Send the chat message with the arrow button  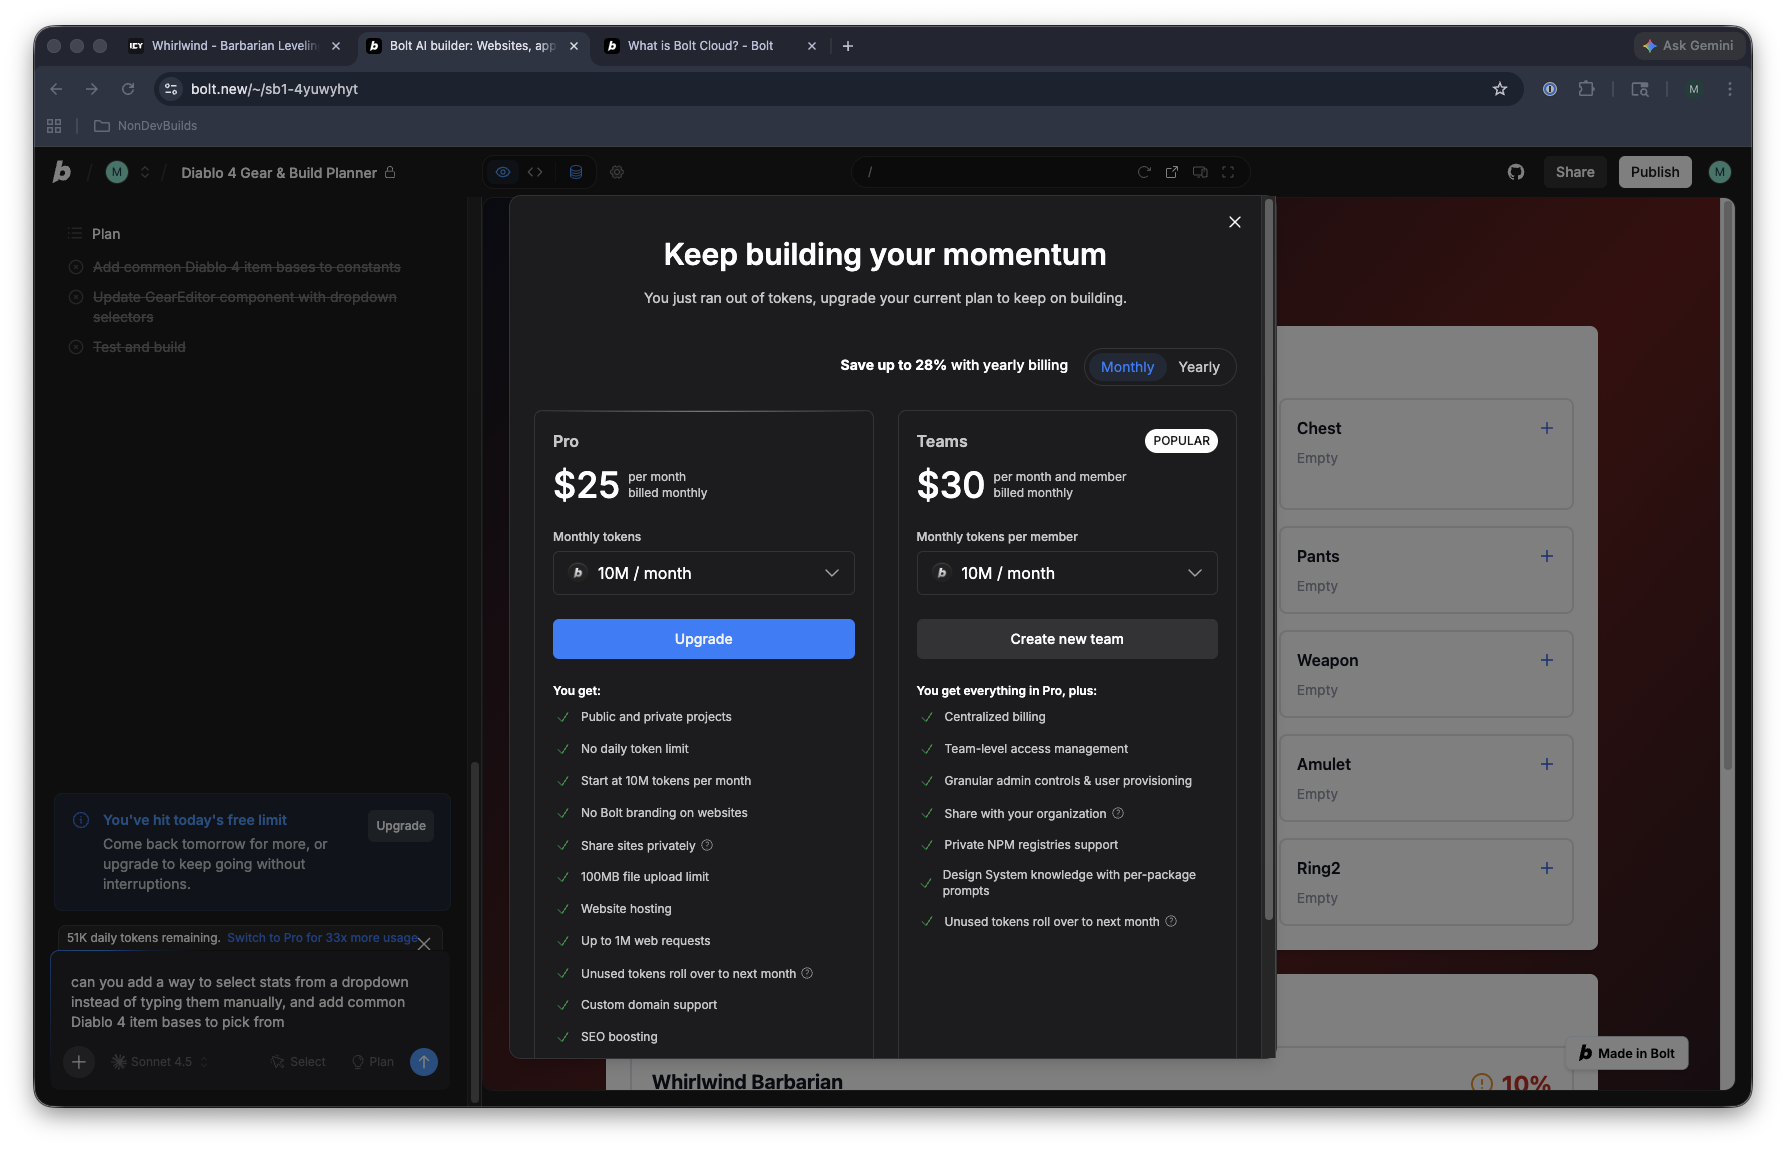[x=423, y=1061]
